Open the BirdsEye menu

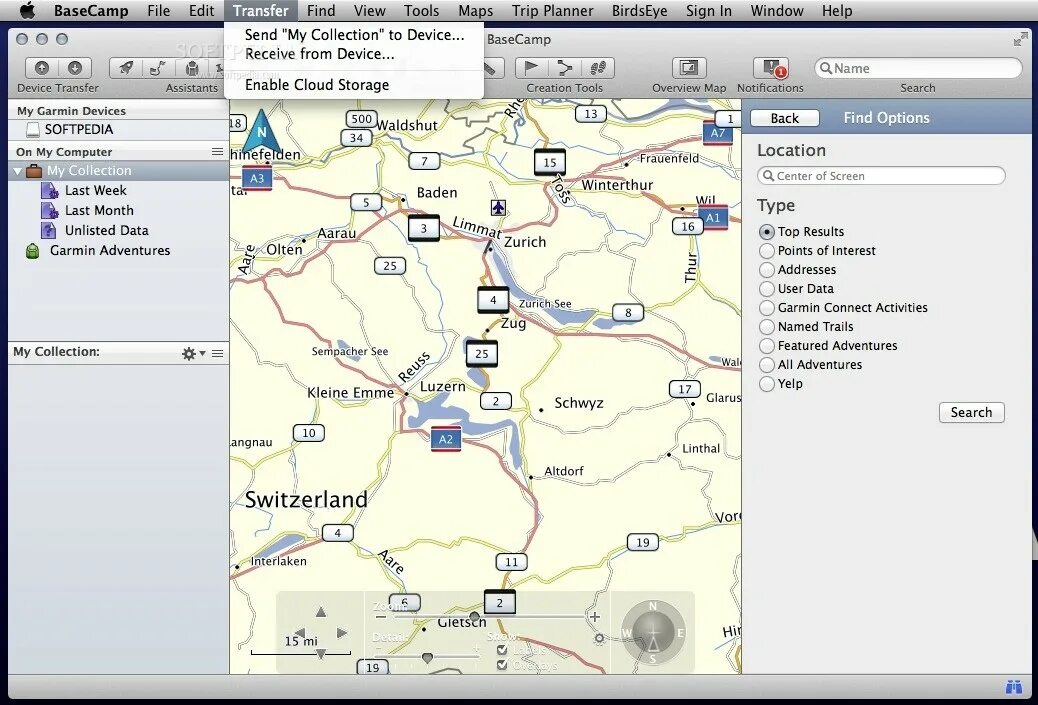[639, 11]
